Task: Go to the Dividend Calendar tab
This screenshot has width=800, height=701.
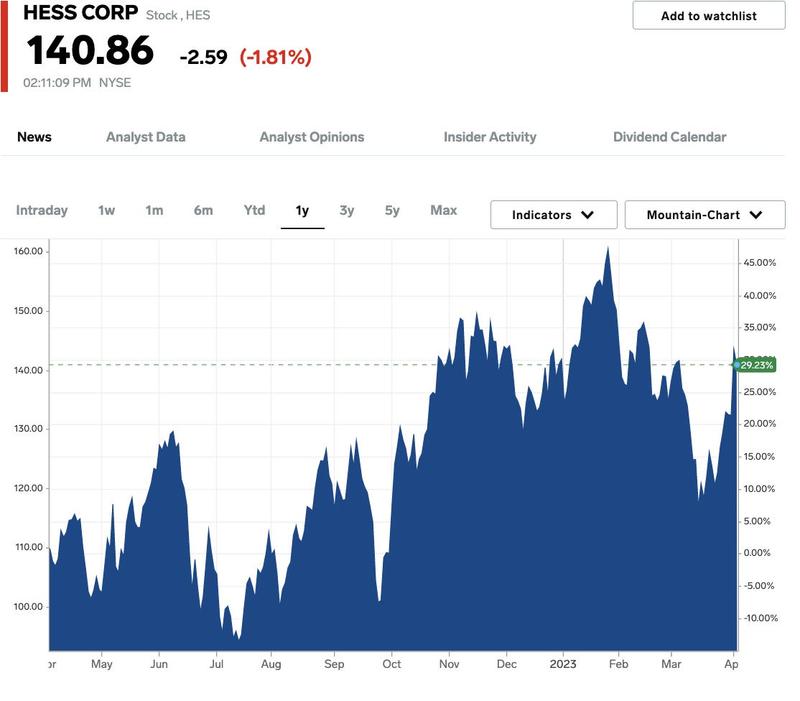Action: 669,137
